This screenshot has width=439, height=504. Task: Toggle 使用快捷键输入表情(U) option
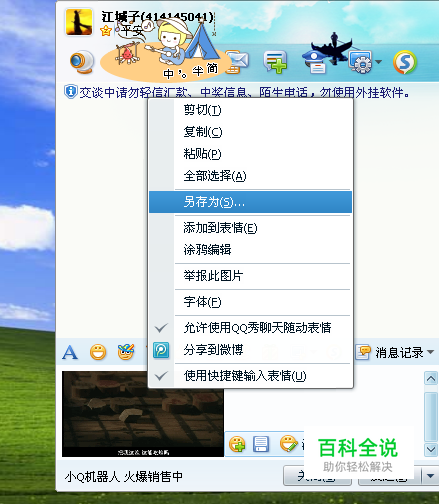click(250, 376)
